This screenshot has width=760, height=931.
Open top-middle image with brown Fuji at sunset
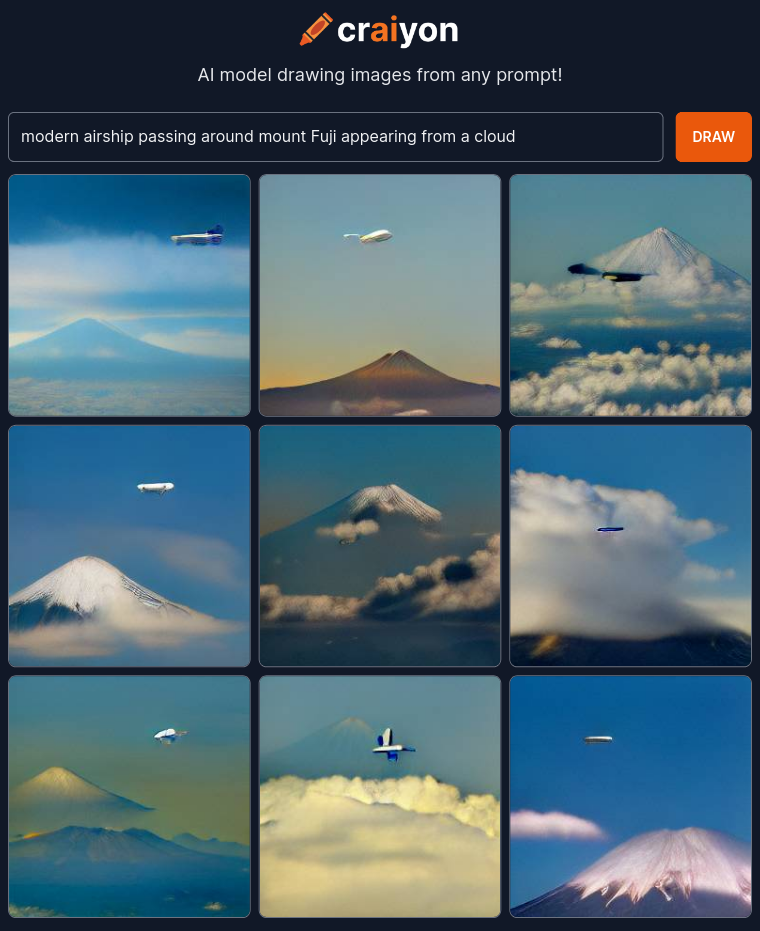[x=380, y=295]
